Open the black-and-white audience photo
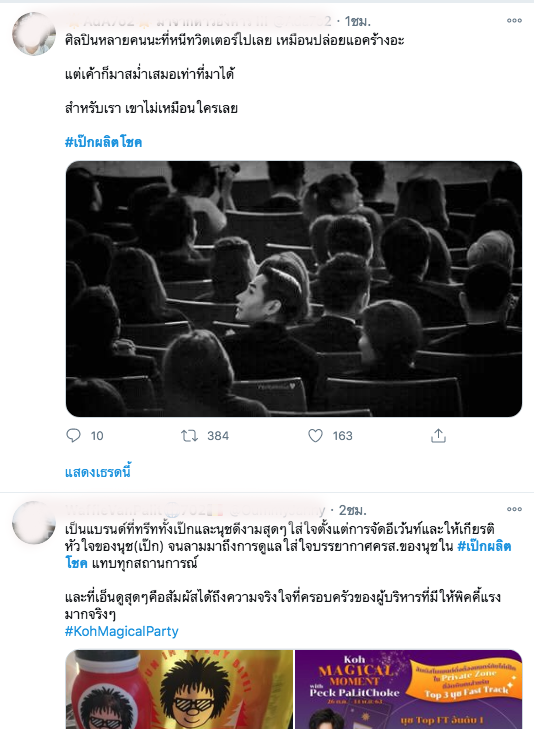This screenshot has width=534, height=729. (x=294, y=289)
